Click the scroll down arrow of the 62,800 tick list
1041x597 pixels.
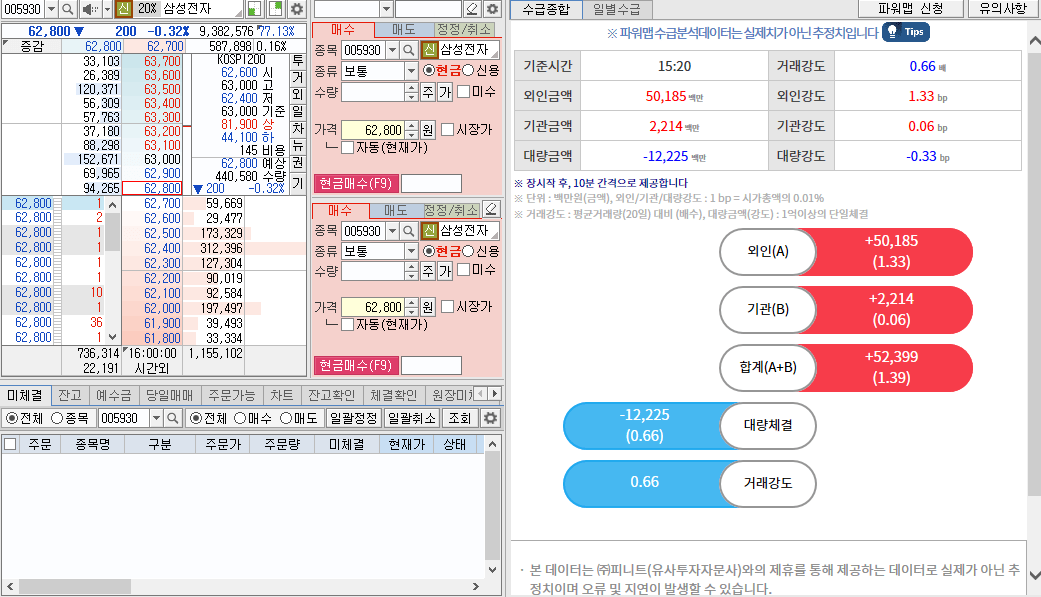tap(112, 337)
